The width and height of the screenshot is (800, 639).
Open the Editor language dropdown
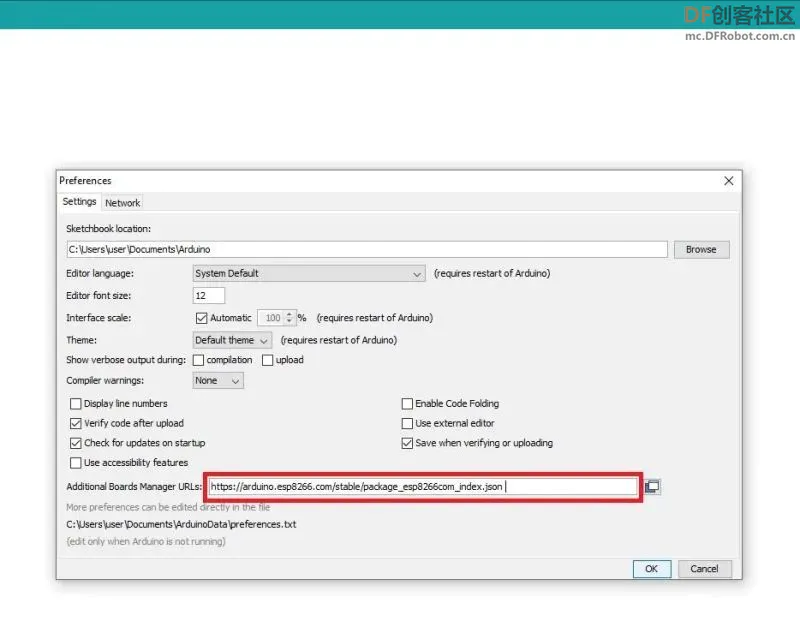pyautogui.click(x=309, y=274)
